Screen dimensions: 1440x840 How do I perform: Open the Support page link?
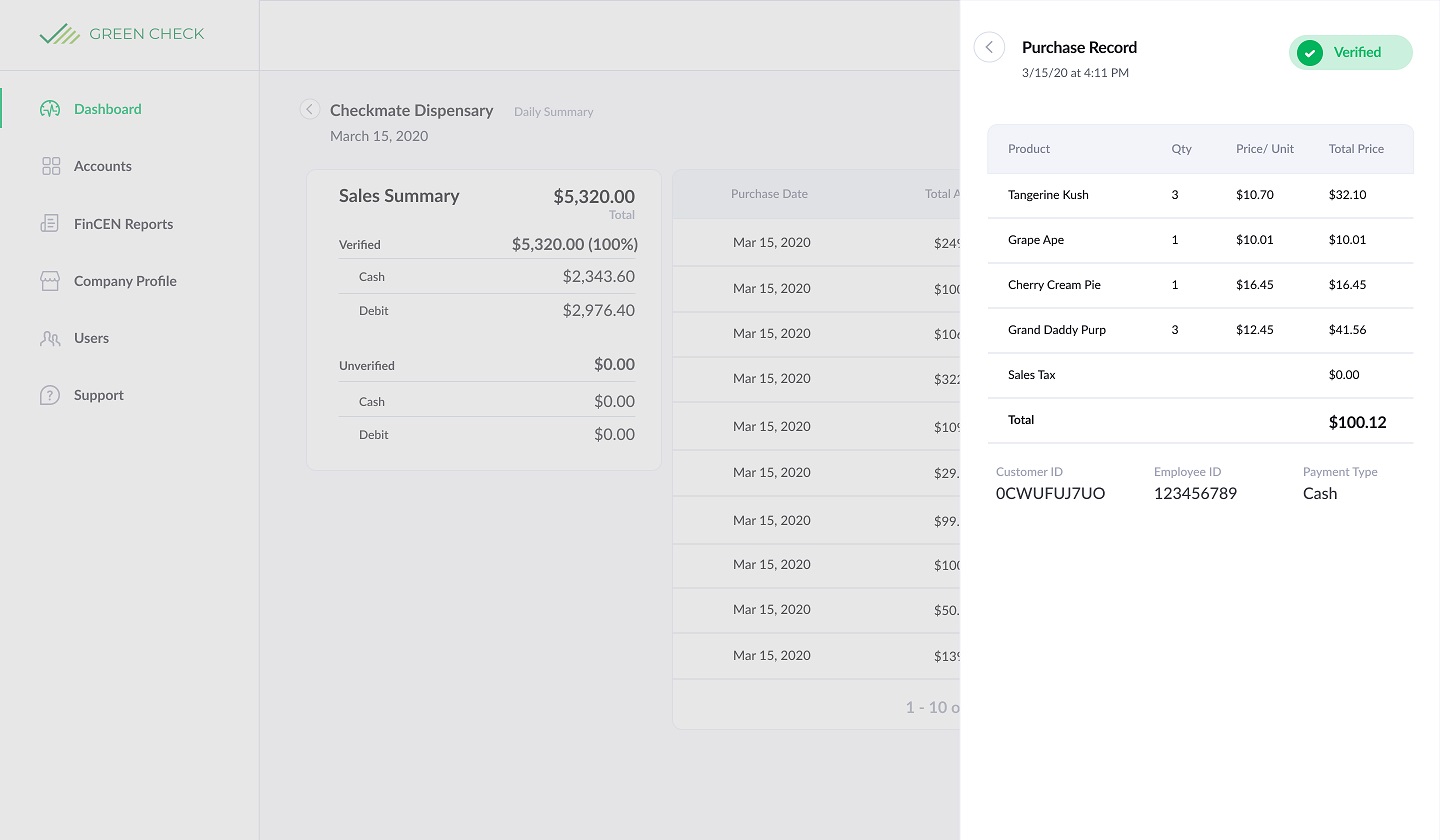(x=99, y=395)
